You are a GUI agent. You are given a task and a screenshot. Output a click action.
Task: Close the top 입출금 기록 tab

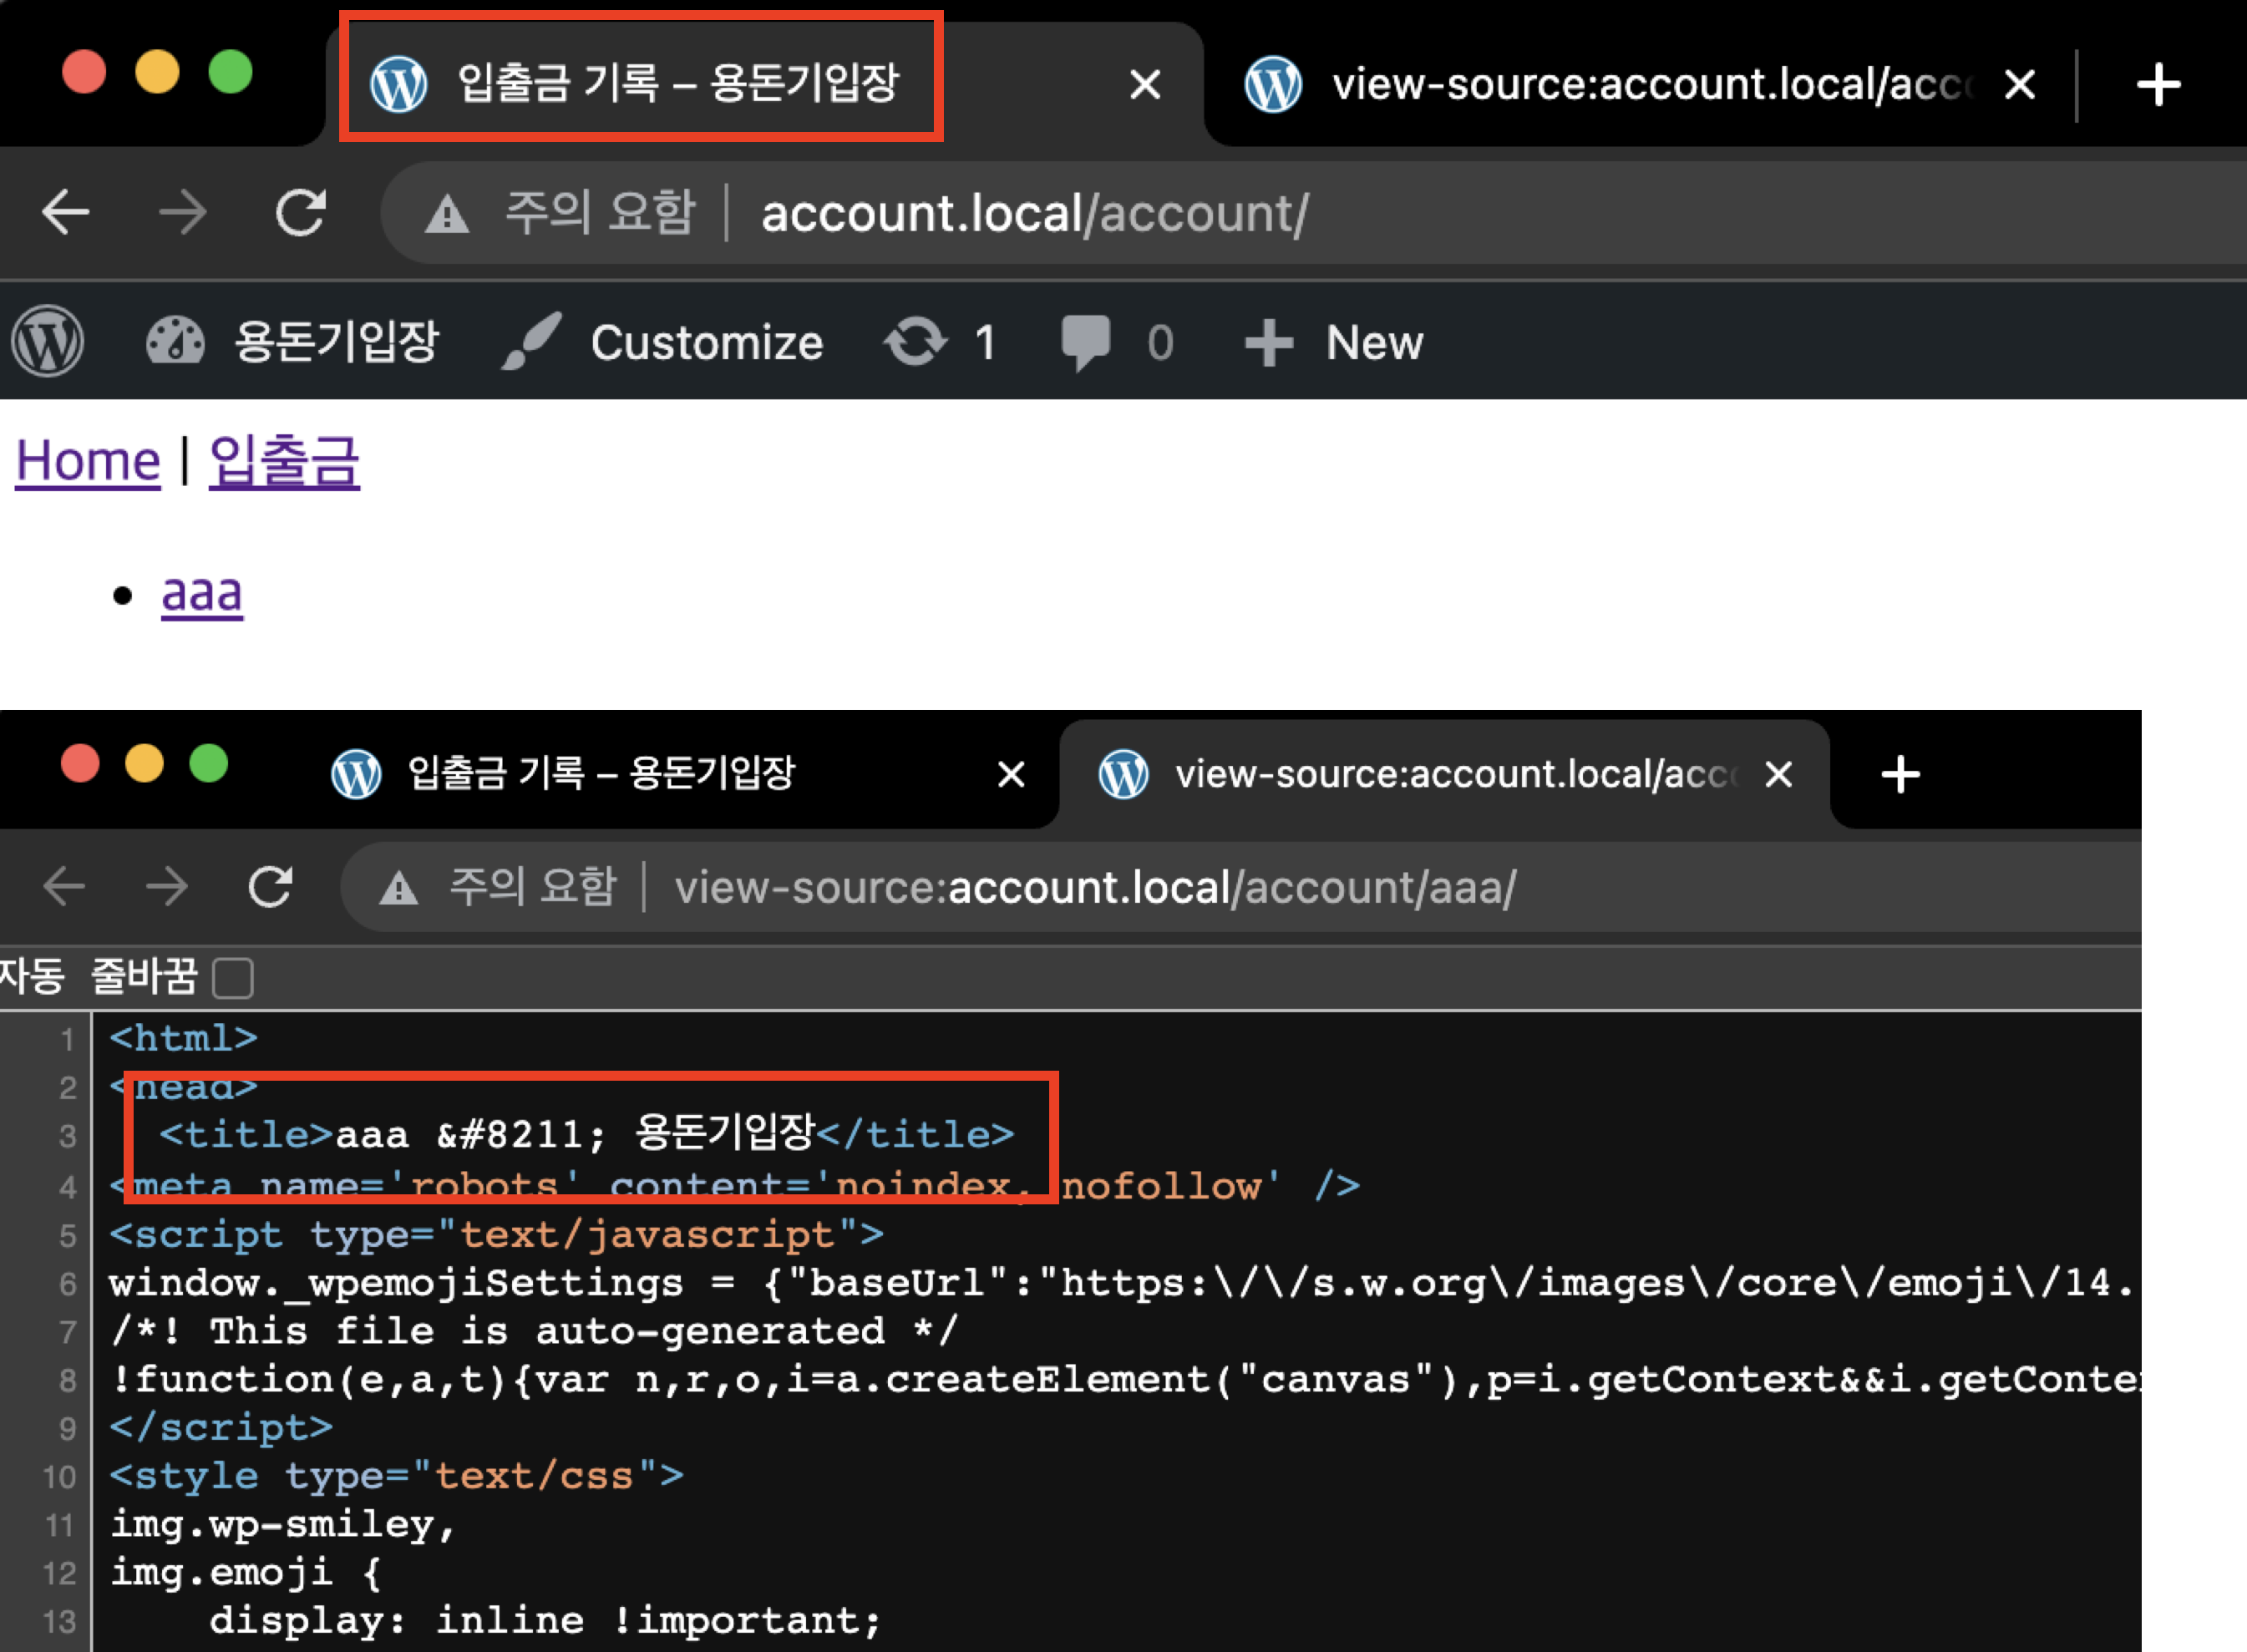(x=1145, y=85)
